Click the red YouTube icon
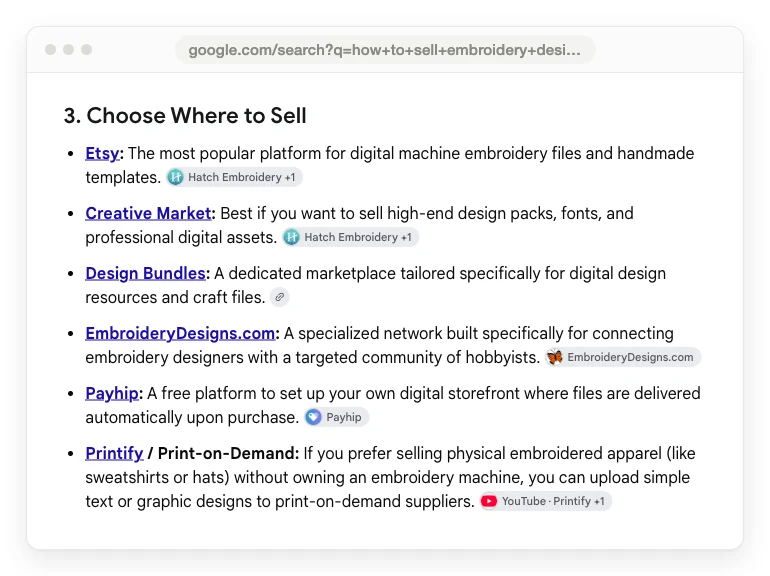Viewport: 770px width, 576px height. click(x=489, y=501)
